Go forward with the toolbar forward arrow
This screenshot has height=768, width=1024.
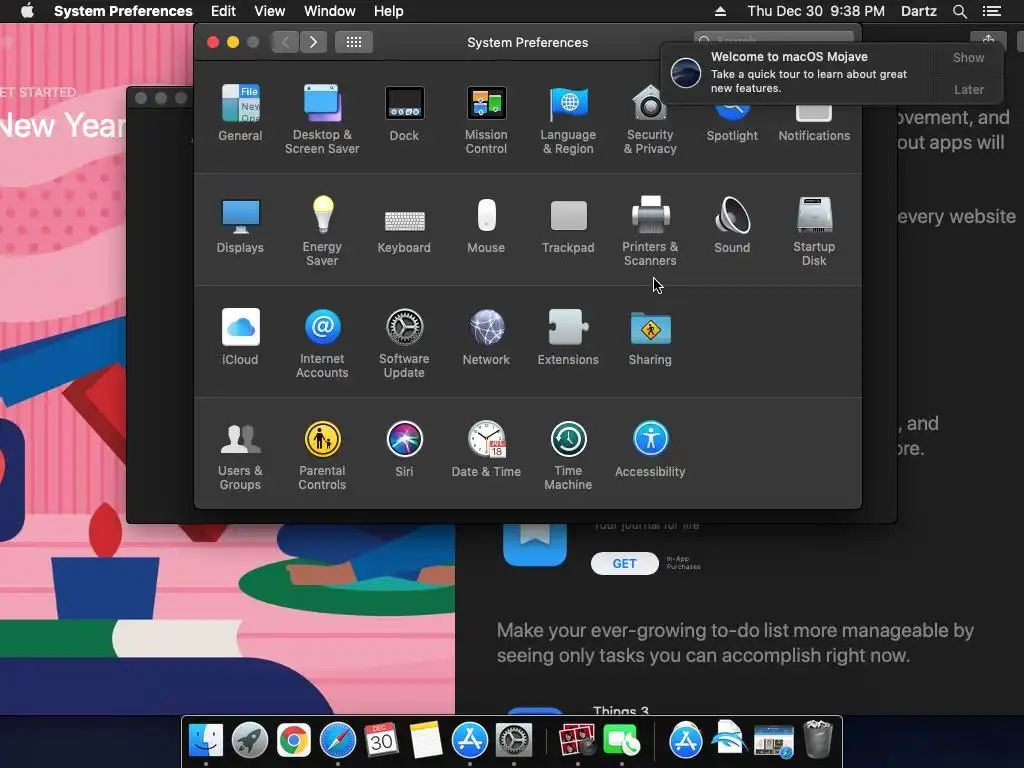[313, 42]
